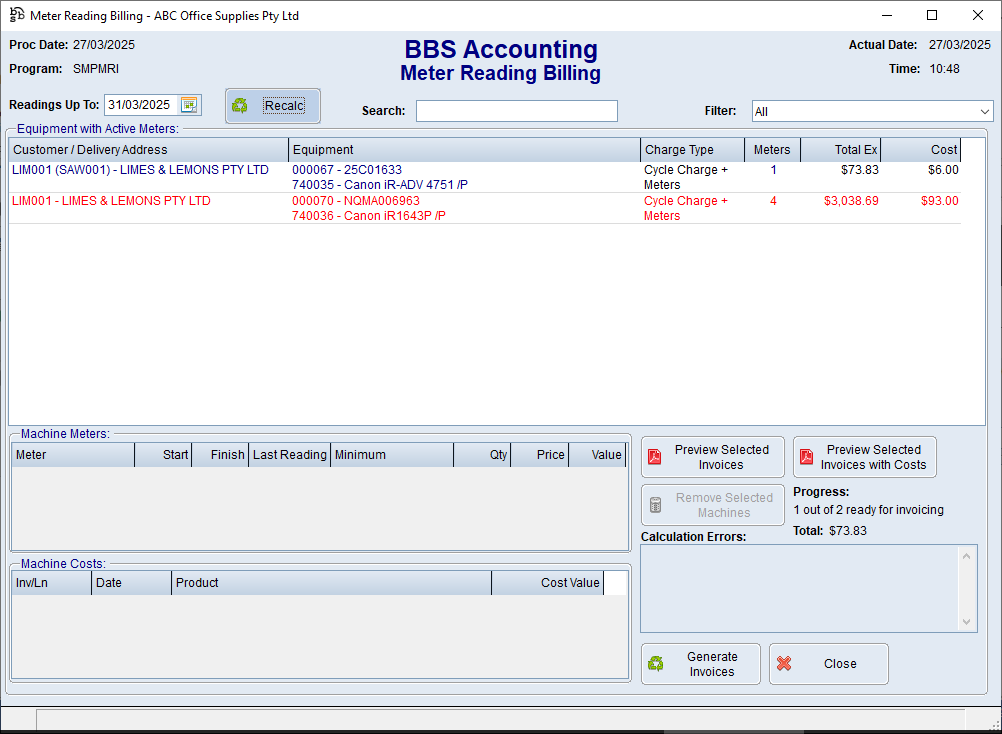Viewport: 1002px width, 734px height.
Task: Sort by Equipment column header
Action: tap(465, 150)
